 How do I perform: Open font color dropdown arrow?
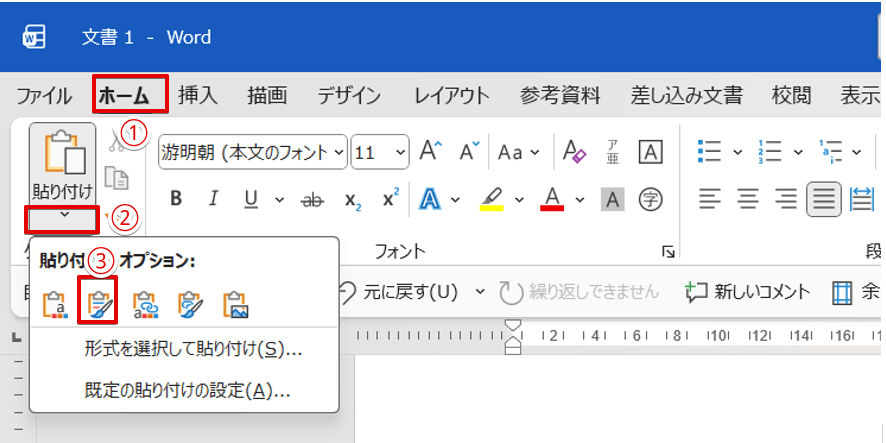pyautogui.click(x=580, y=199)
